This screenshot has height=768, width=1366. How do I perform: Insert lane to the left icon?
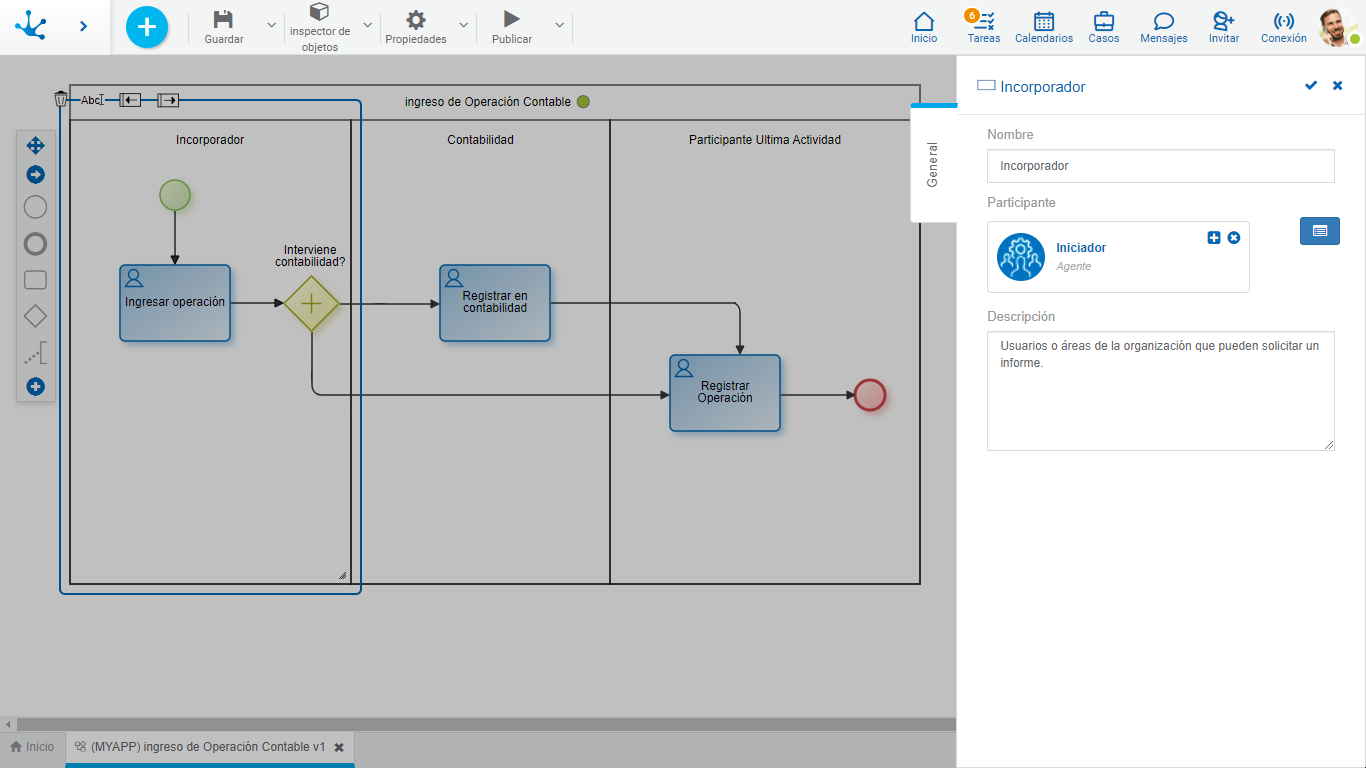pyautogui.click(x=130, y=100)
